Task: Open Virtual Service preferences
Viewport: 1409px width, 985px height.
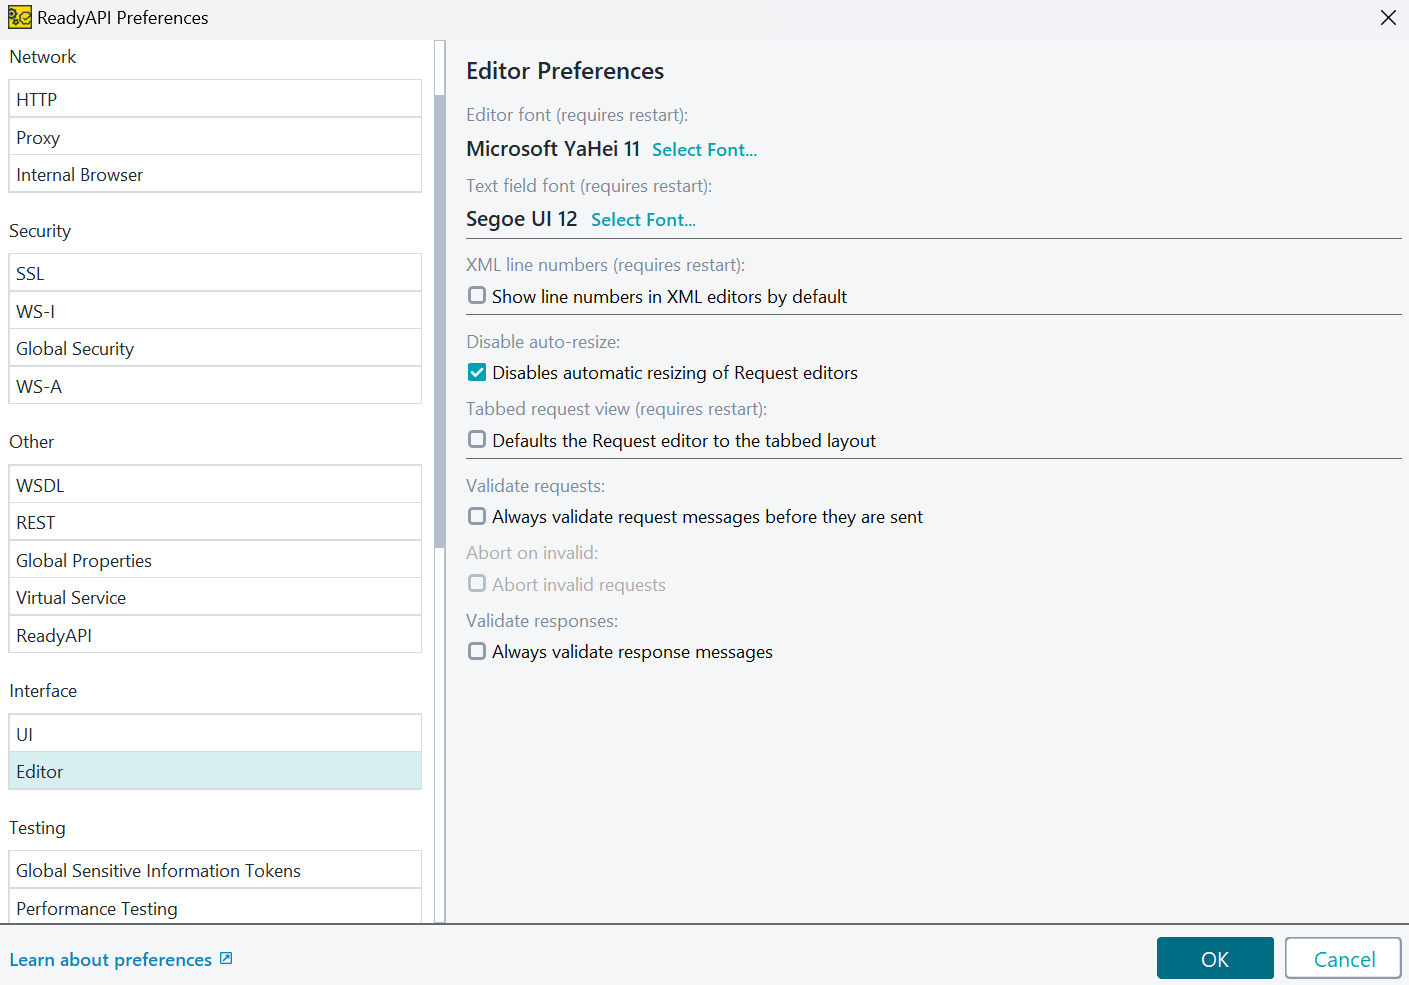Action: point(215,596)
